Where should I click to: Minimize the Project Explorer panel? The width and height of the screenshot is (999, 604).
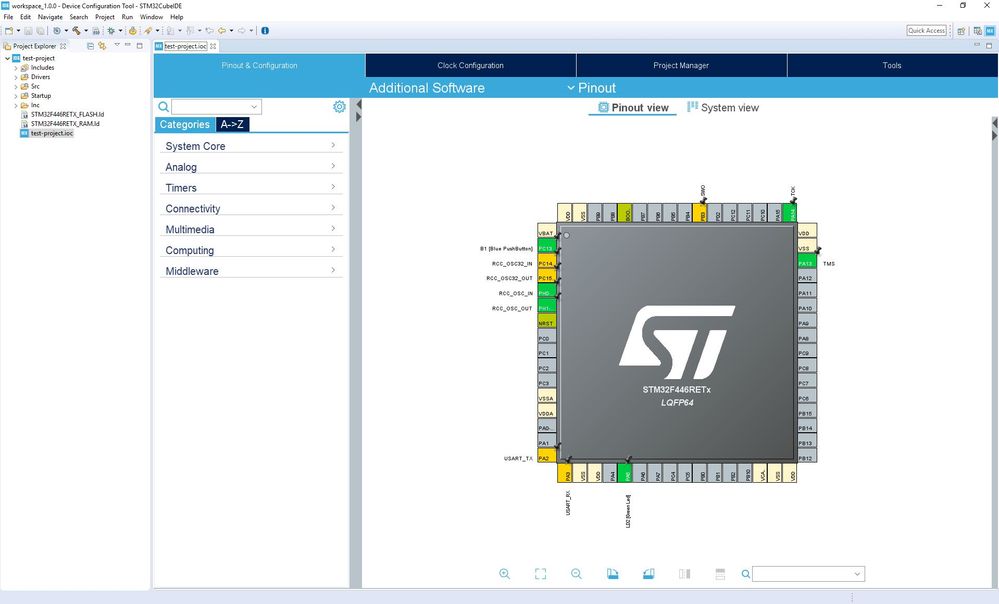[128, 45]
